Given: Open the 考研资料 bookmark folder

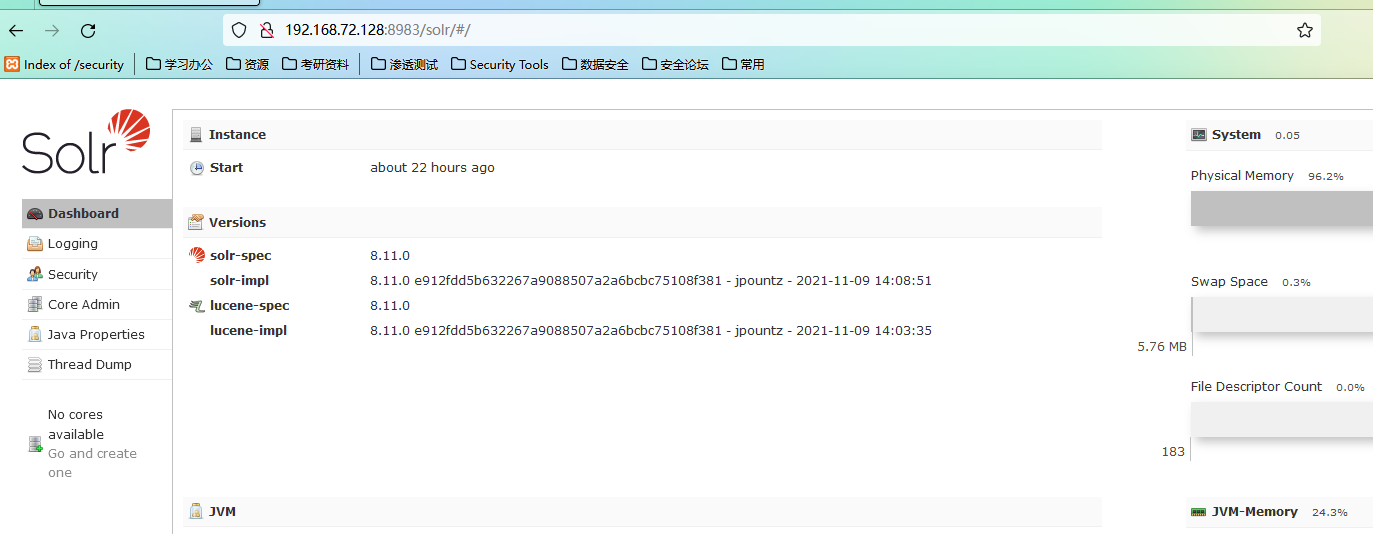Looking at the screenshot, I should pos(316,64).
